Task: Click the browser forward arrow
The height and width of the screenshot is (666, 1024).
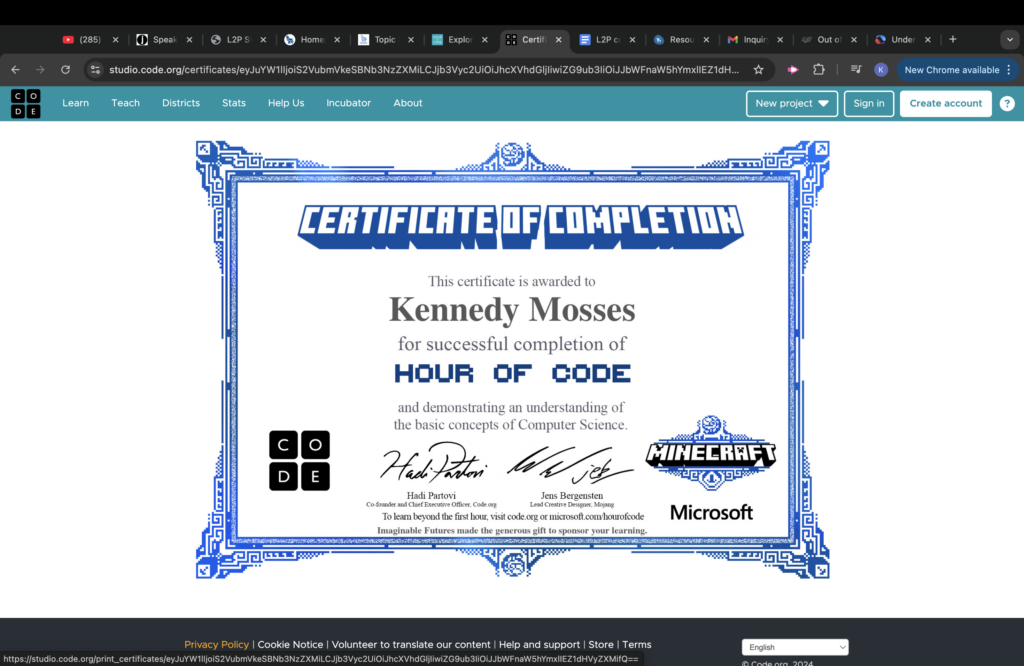Action: pos(40,70)
